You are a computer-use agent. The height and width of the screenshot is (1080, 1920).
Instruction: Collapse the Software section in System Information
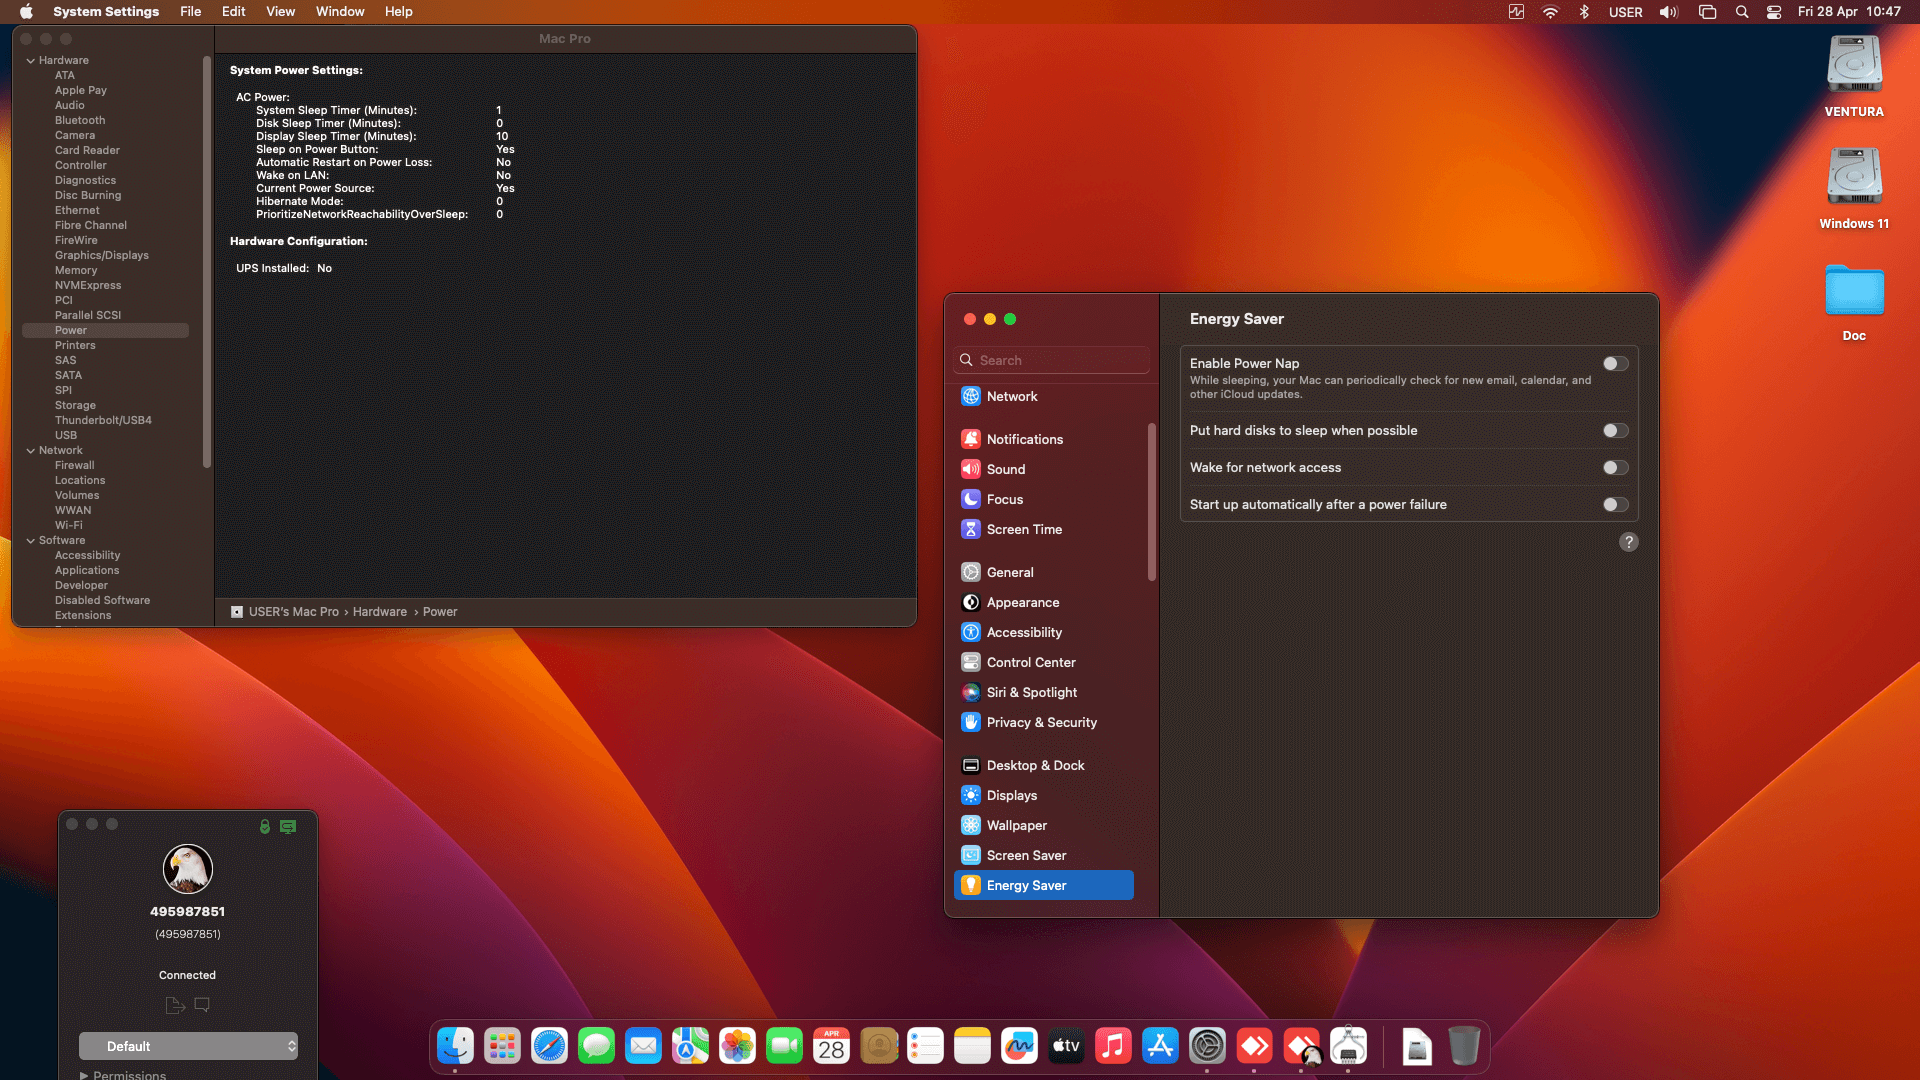(30, 541)
